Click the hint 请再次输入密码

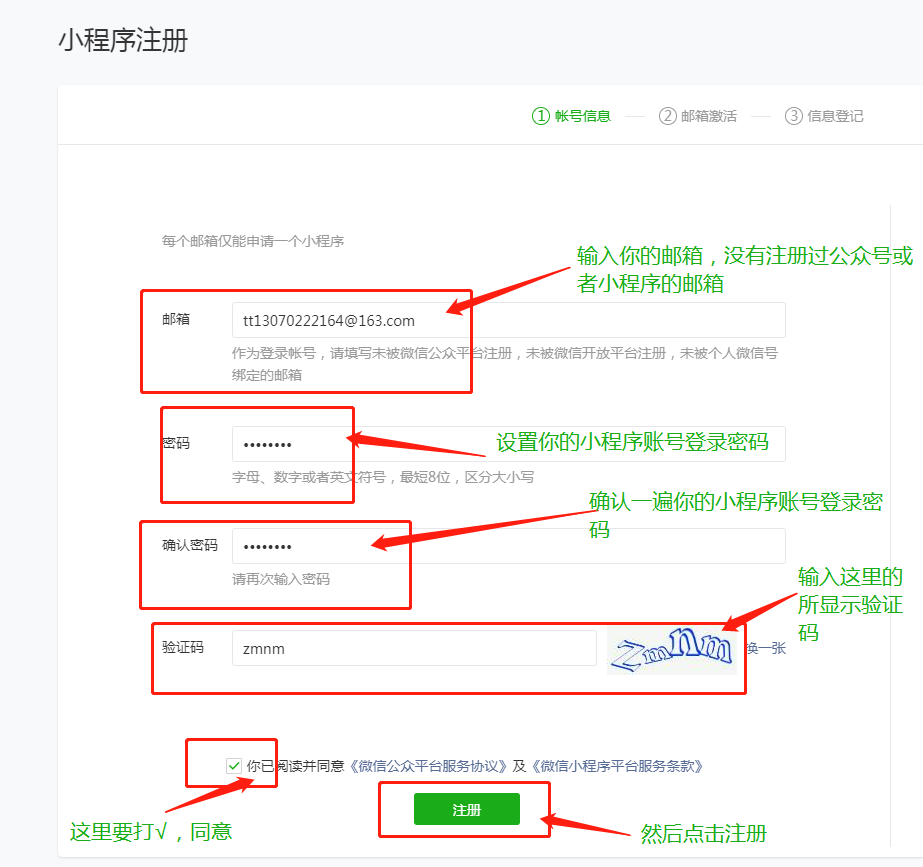click(281, 579)
